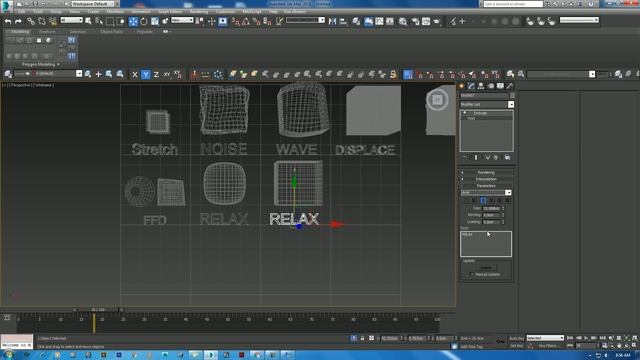Click the timeline time slider handle
This screenshot has width=640, height=360.
[x=98, y=310]
